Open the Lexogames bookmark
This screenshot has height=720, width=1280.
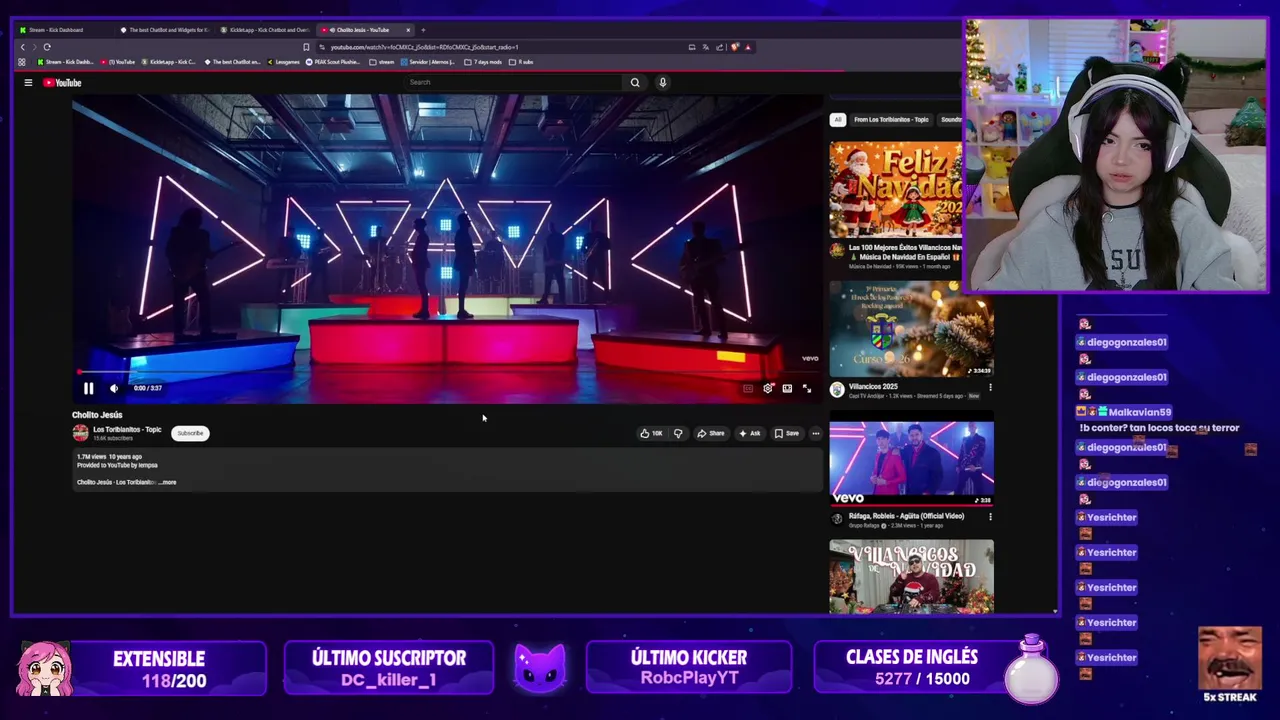tap(283, 62)
